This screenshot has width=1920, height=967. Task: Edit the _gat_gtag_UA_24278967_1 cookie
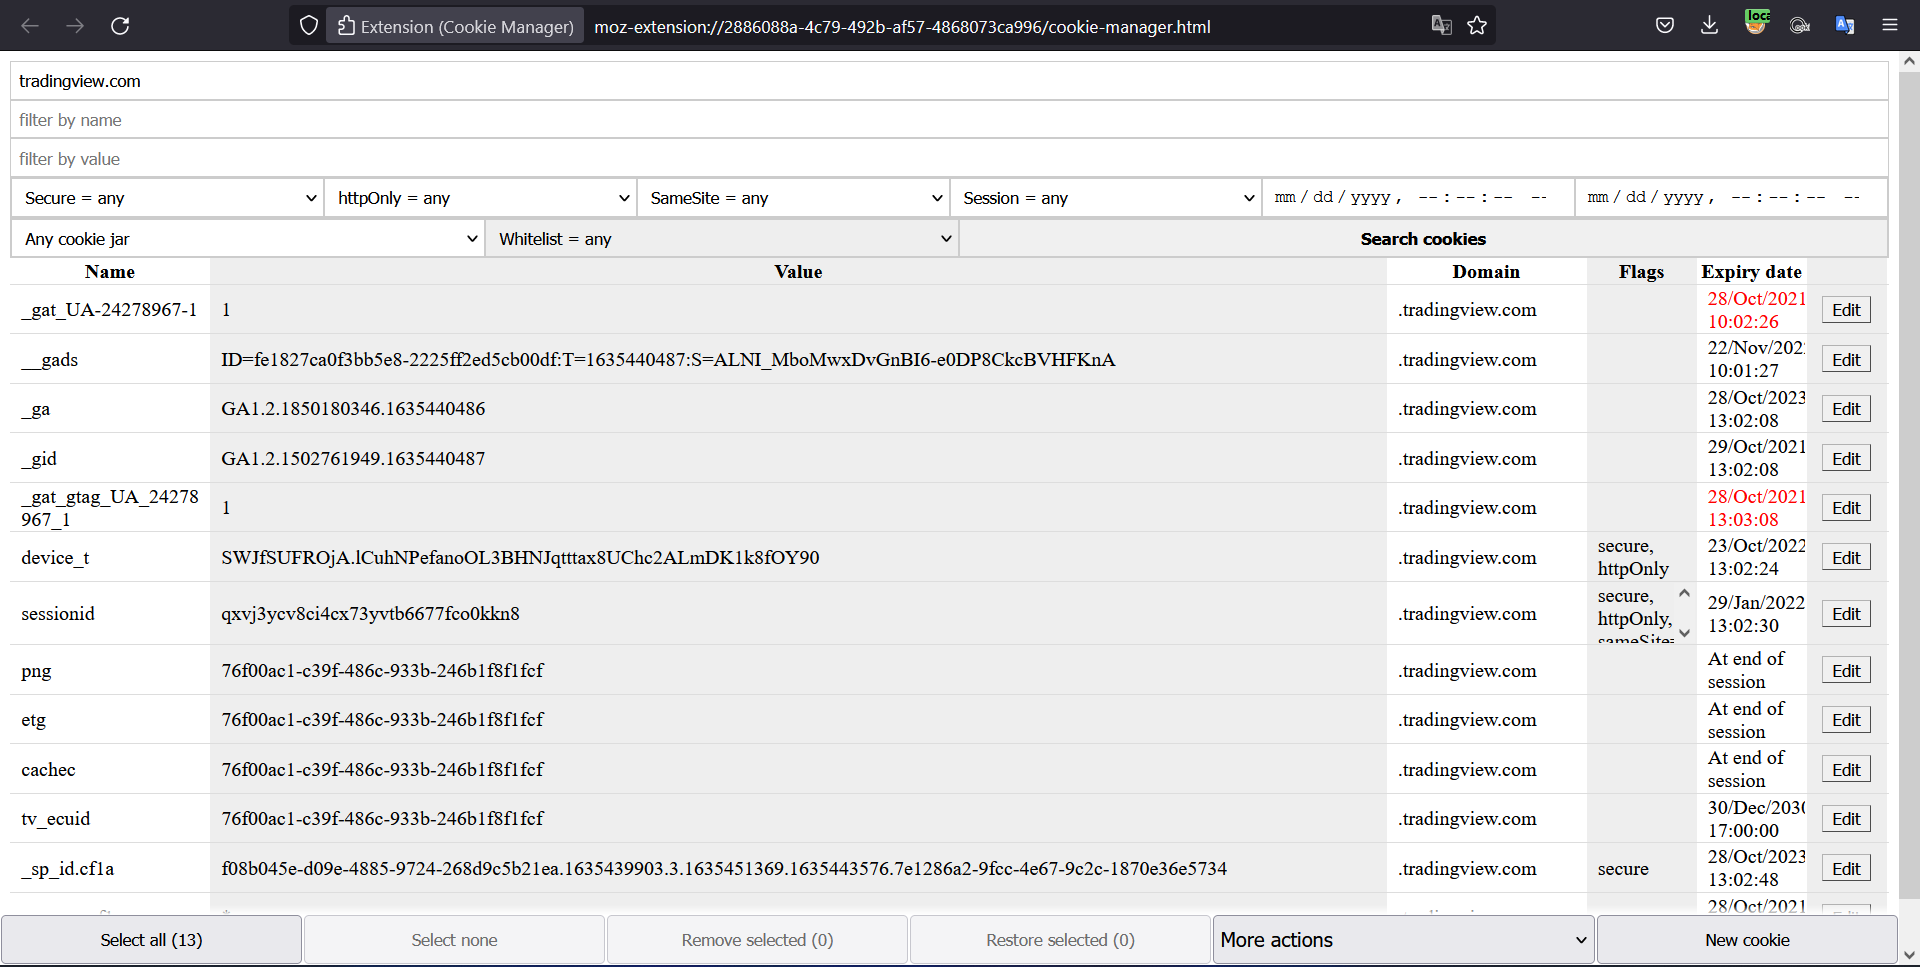point(1846,508)
